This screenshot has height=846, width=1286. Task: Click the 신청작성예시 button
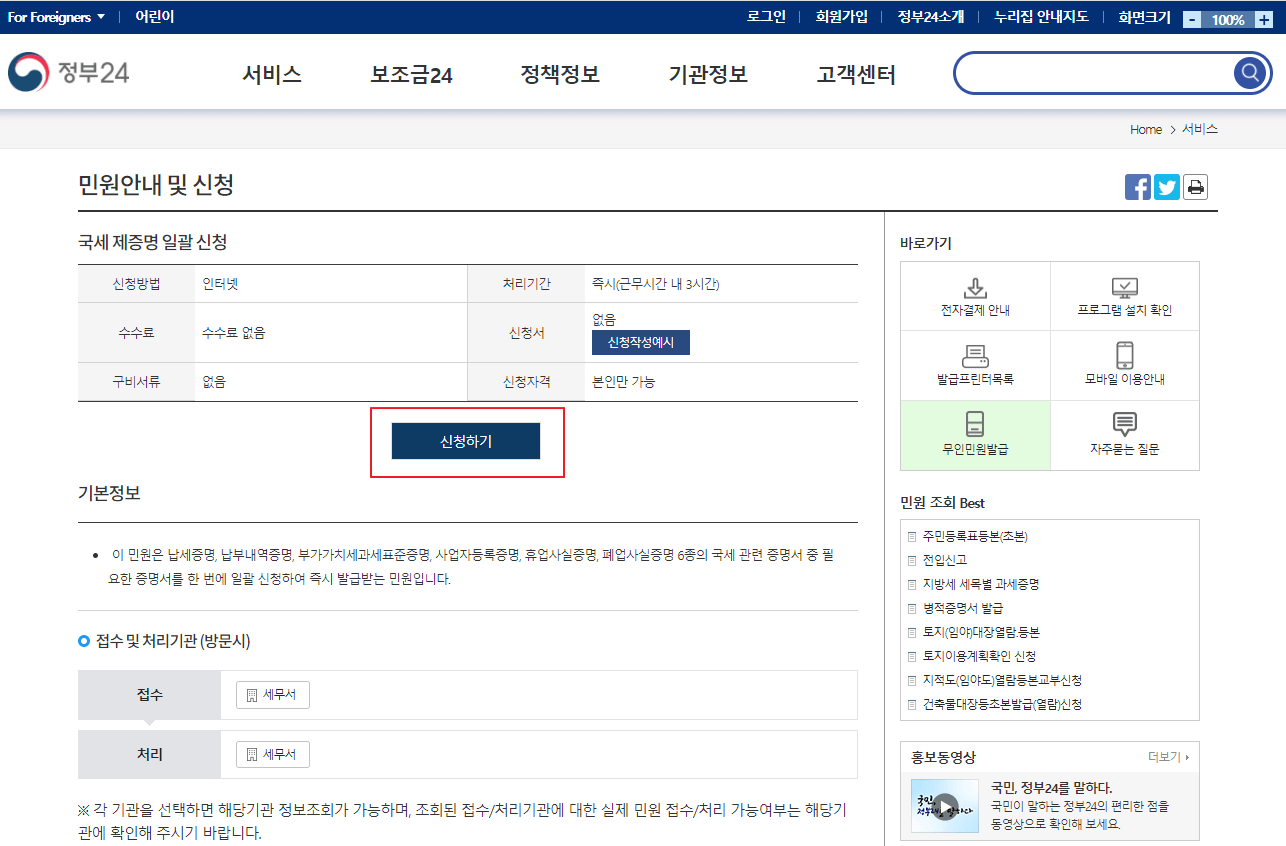pos(641,342)
